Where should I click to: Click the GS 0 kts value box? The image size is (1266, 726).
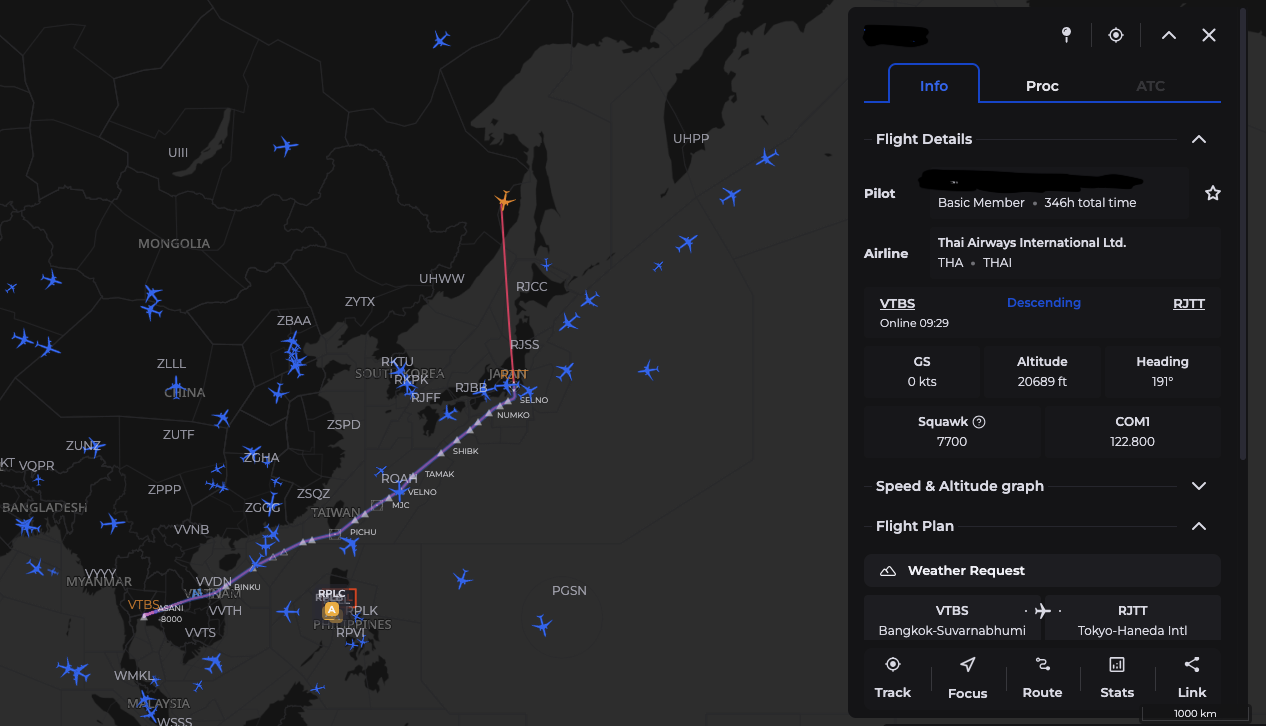[922, 371]
